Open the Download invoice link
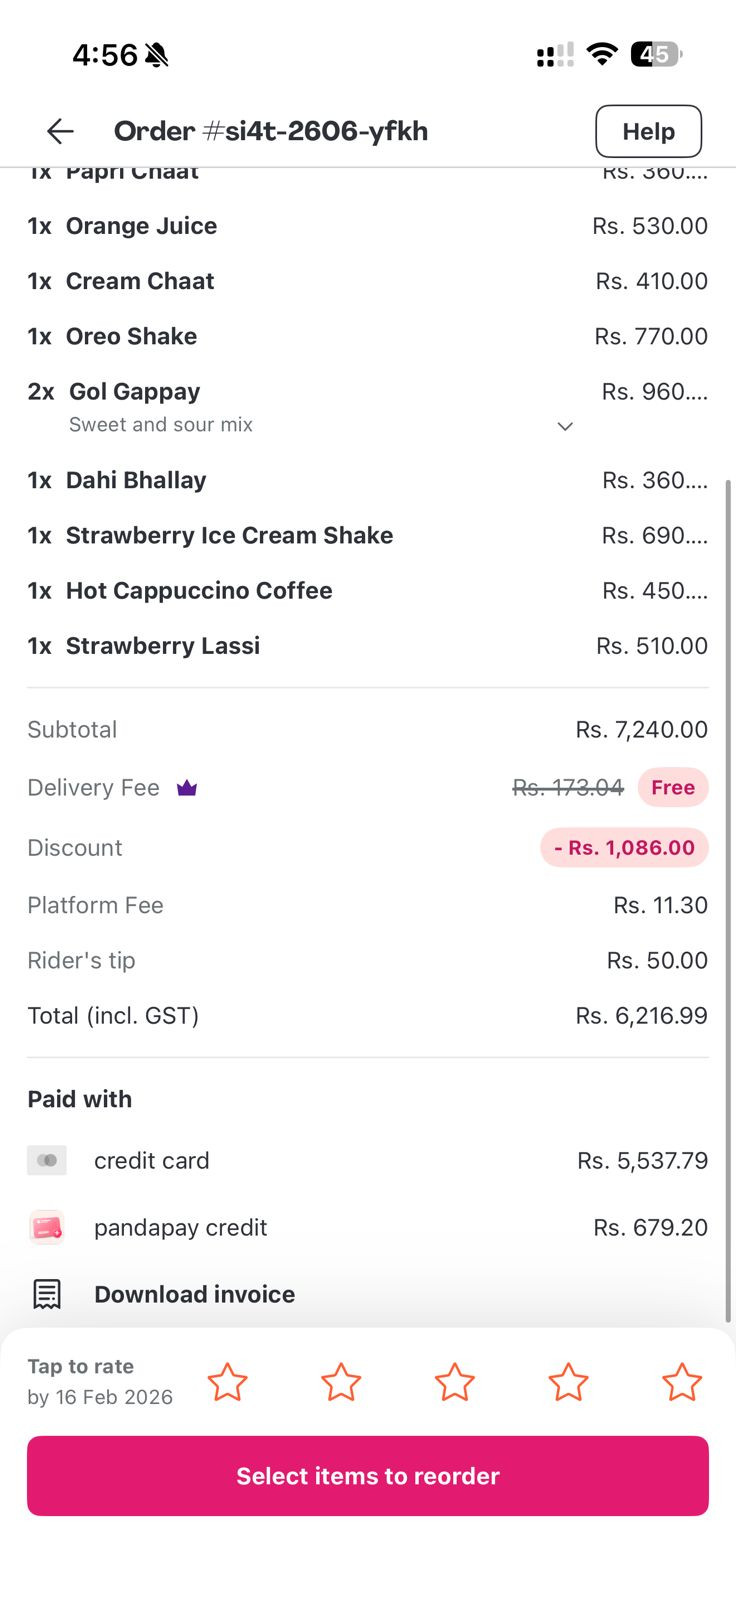Screen dimensions: 736x1600 click(194, 1294)
